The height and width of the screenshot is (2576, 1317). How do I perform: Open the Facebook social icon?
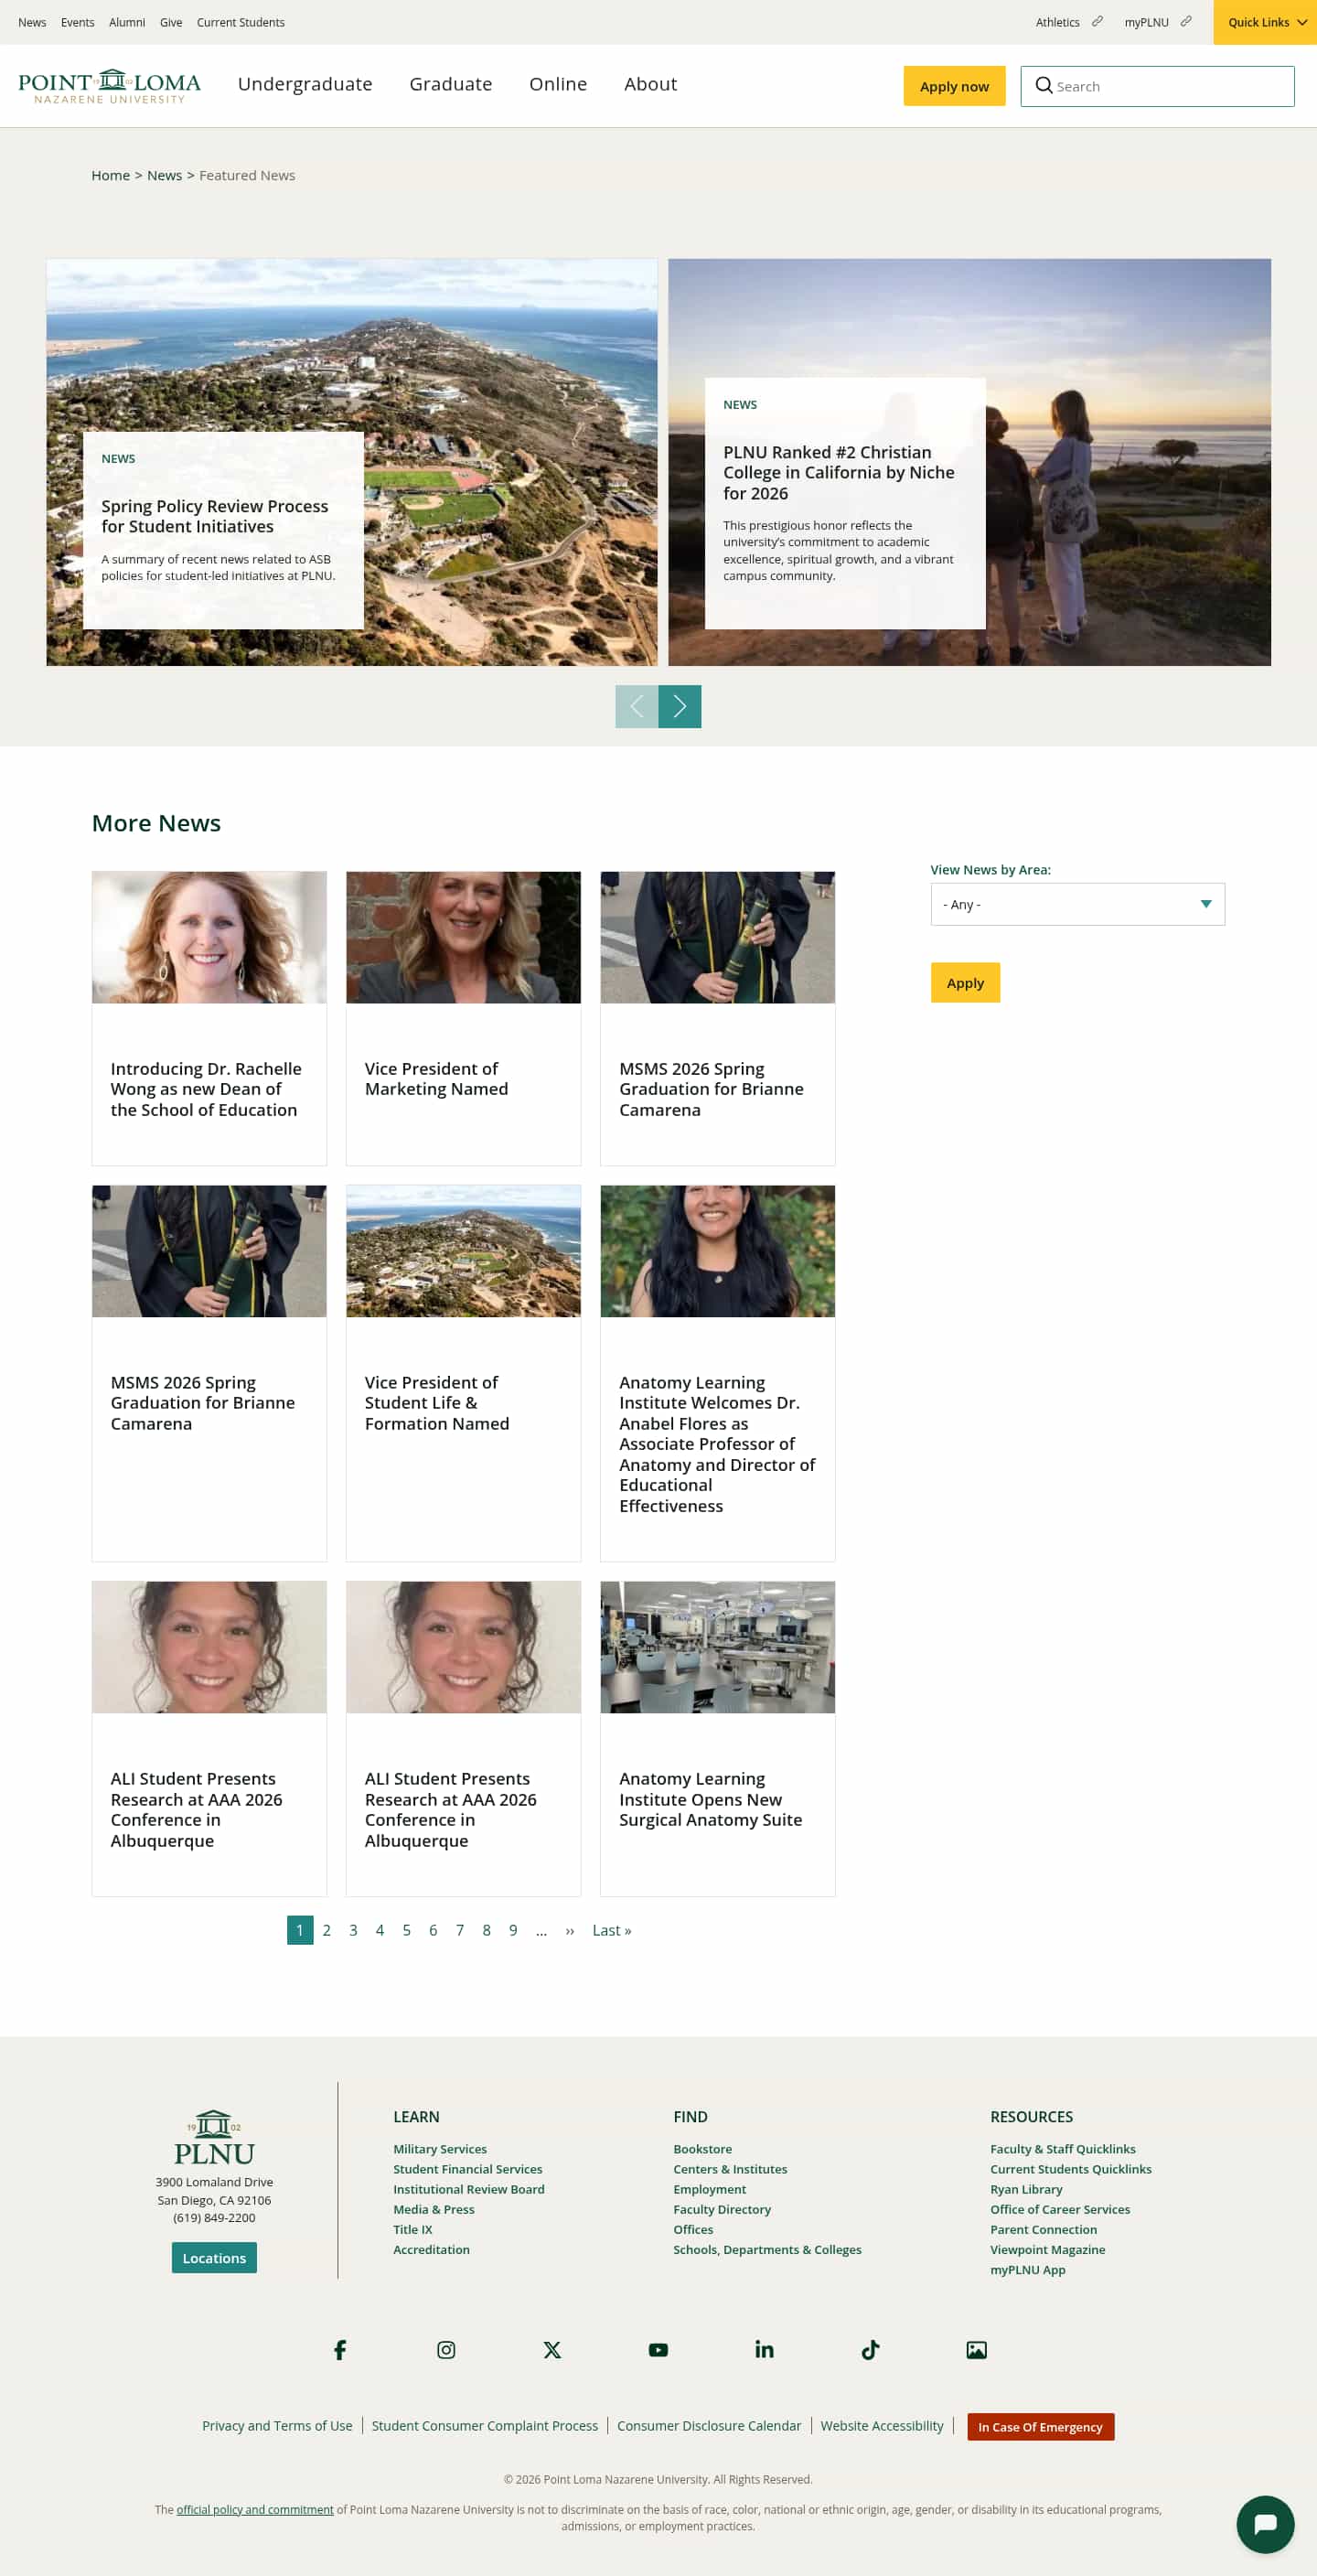pyautogui.click(x=340, y=2349)
